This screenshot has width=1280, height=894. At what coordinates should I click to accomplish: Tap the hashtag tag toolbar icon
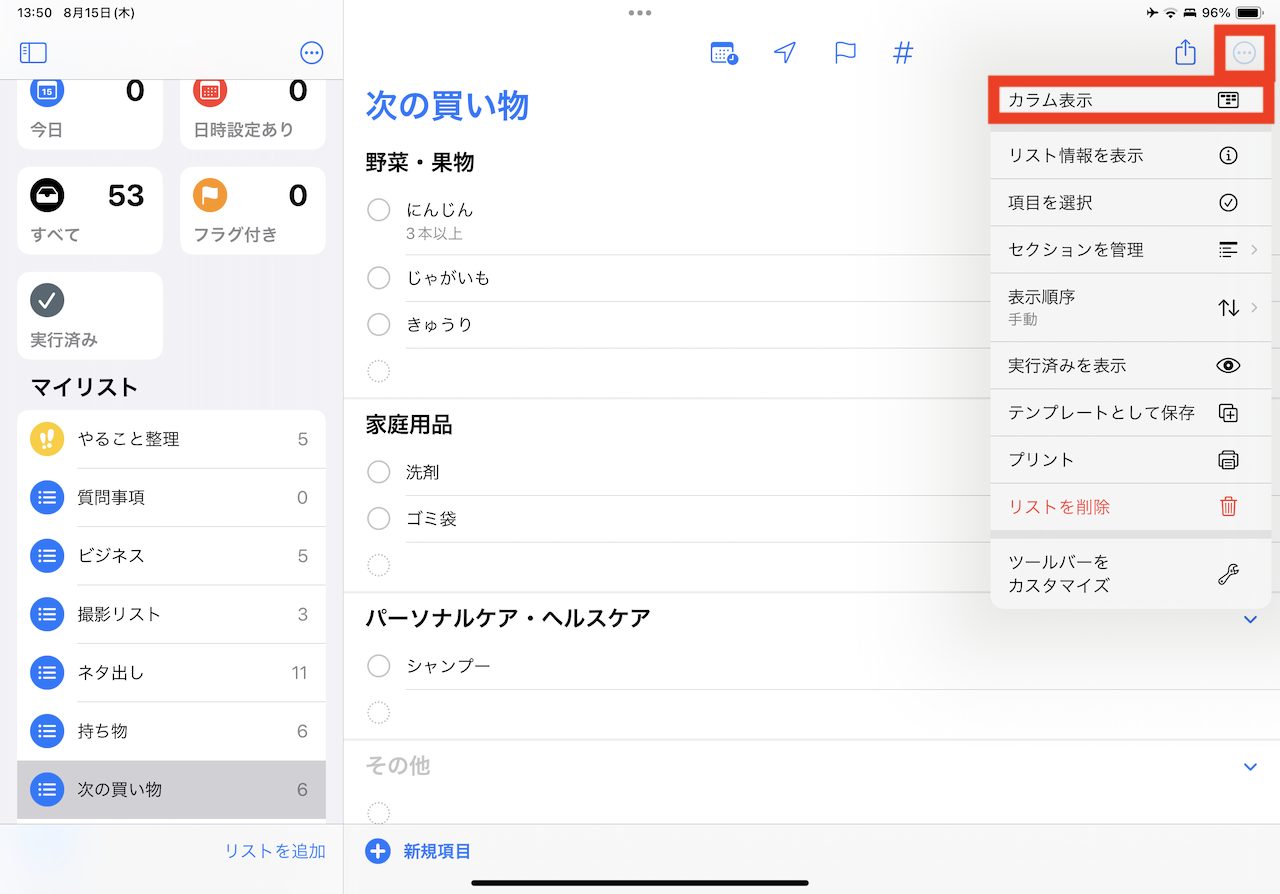(x=903, y=53)
